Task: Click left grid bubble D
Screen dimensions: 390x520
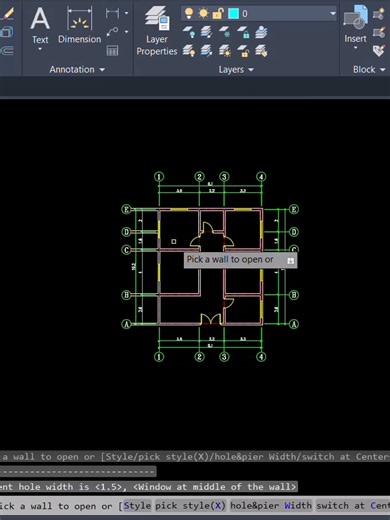Action: point(126,232)
